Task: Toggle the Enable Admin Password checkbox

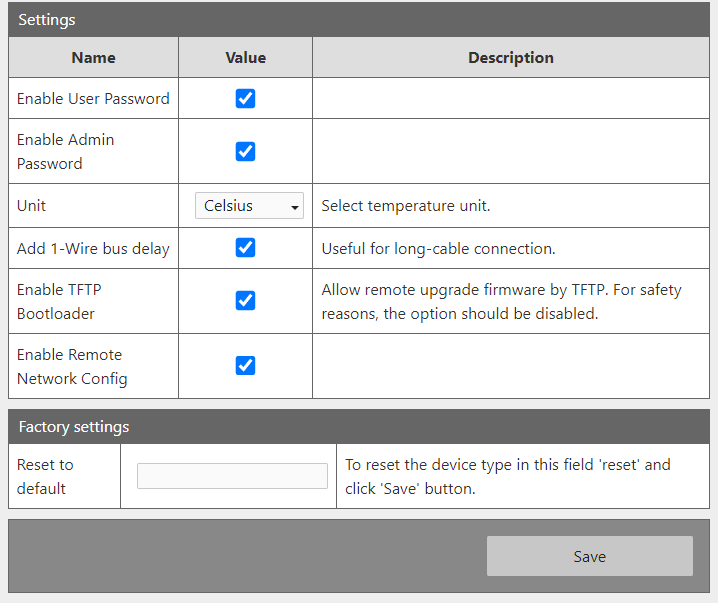Action: [245, 151]
